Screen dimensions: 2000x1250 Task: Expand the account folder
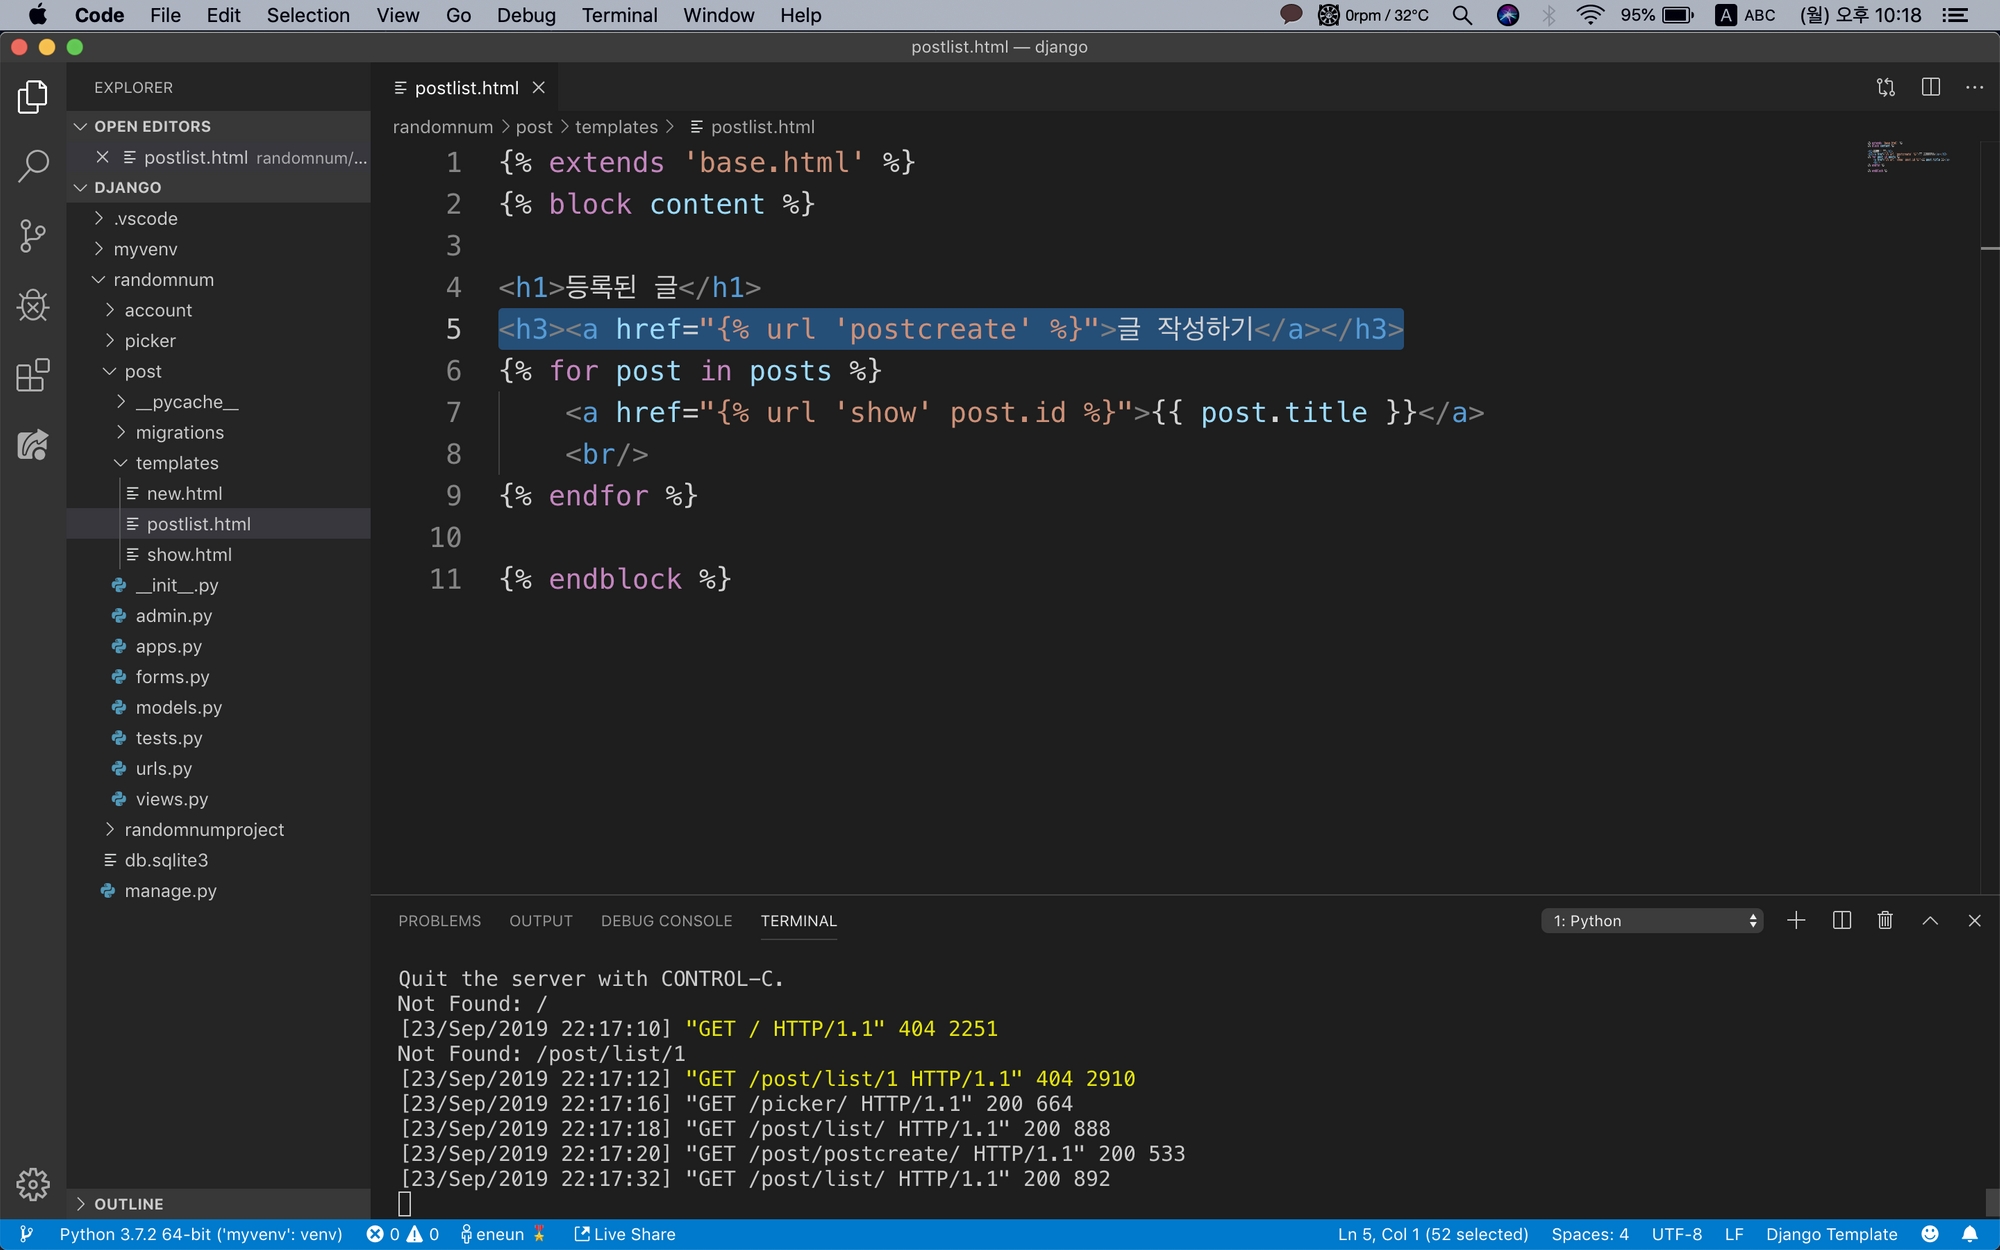pos(158,310)
